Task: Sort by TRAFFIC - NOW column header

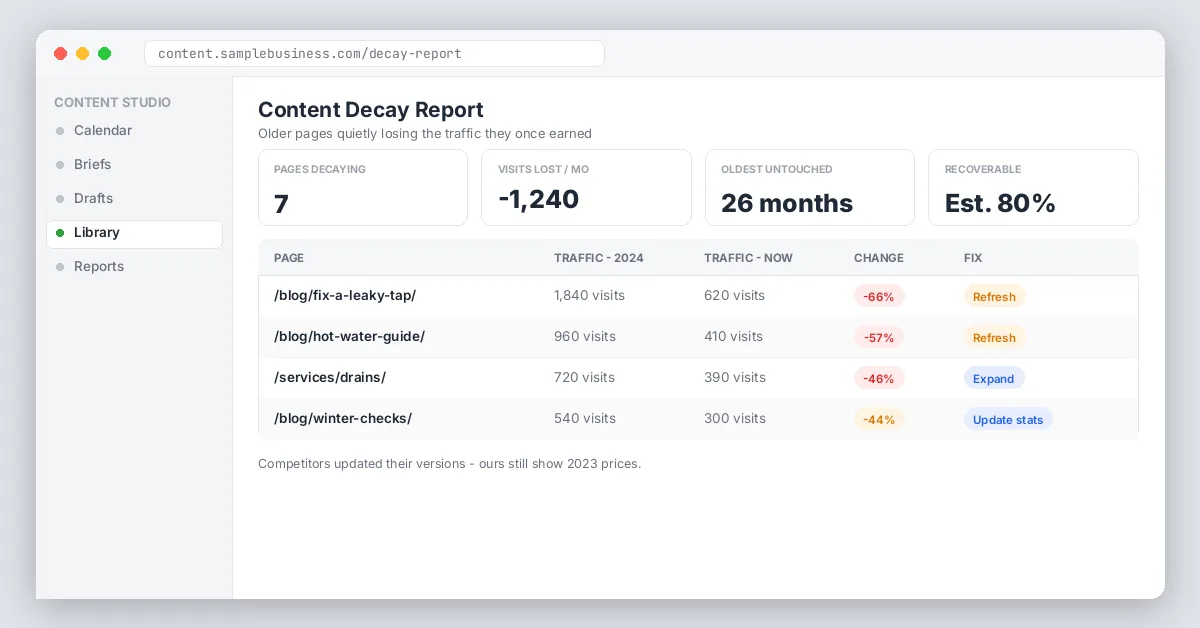Action: [748, 258]
